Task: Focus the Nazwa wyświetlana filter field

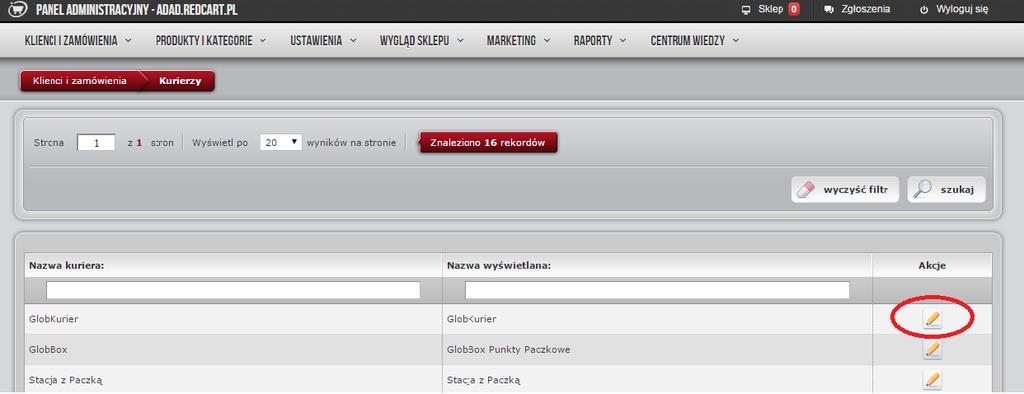Action: click(x=657, y=290)
